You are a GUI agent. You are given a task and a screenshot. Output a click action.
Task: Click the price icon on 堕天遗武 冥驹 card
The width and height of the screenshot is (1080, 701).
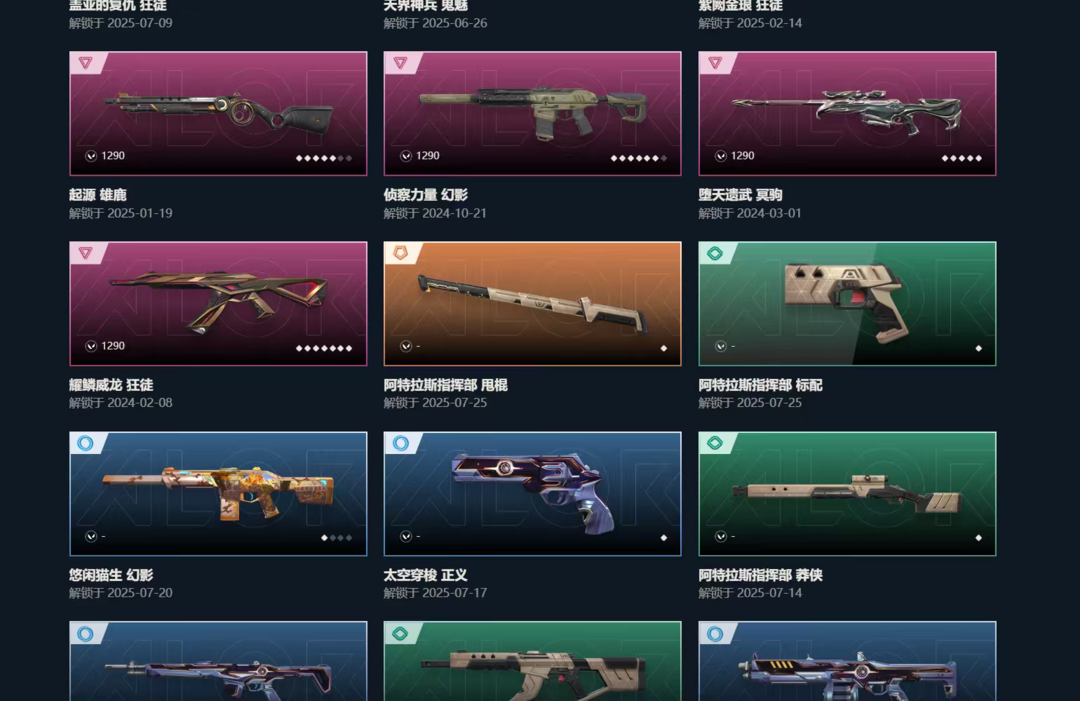(720, 156)
